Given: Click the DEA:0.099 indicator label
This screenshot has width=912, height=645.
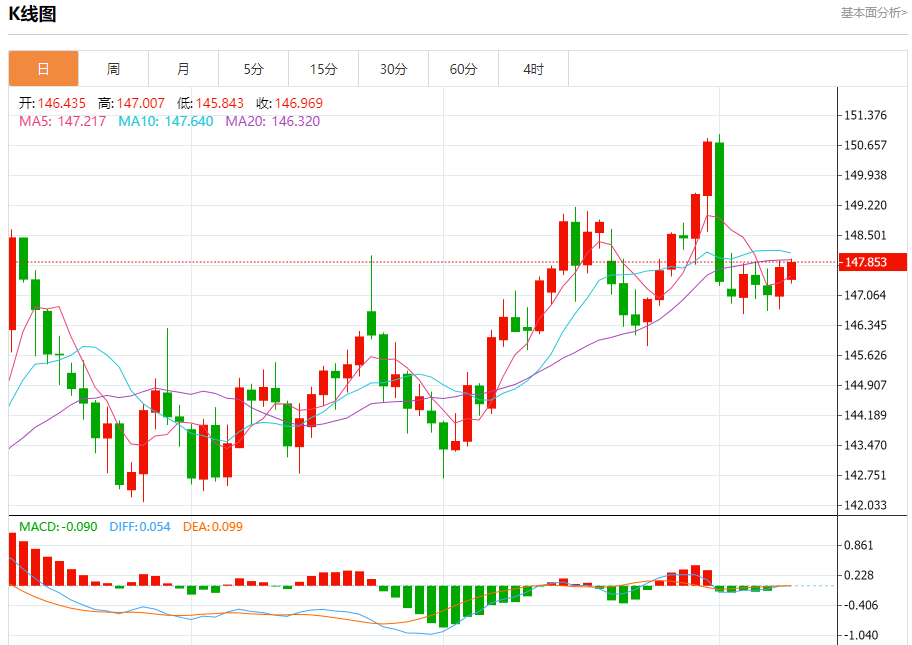Looking at the screenshot, I should [x=213, y=527].
